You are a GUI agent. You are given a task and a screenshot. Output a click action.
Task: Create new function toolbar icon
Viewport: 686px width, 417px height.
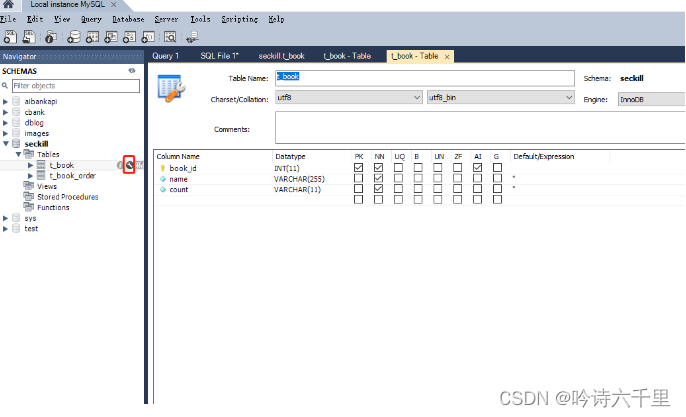point(148,37)
